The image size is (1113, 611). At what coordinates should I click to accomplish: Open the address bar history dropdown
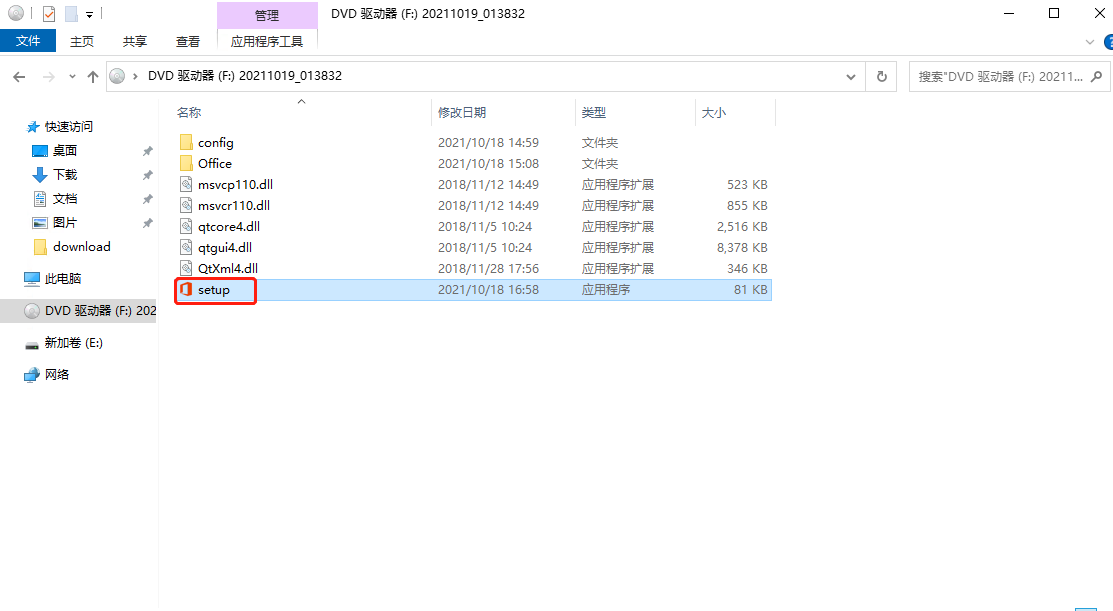[x=851, y=75]
